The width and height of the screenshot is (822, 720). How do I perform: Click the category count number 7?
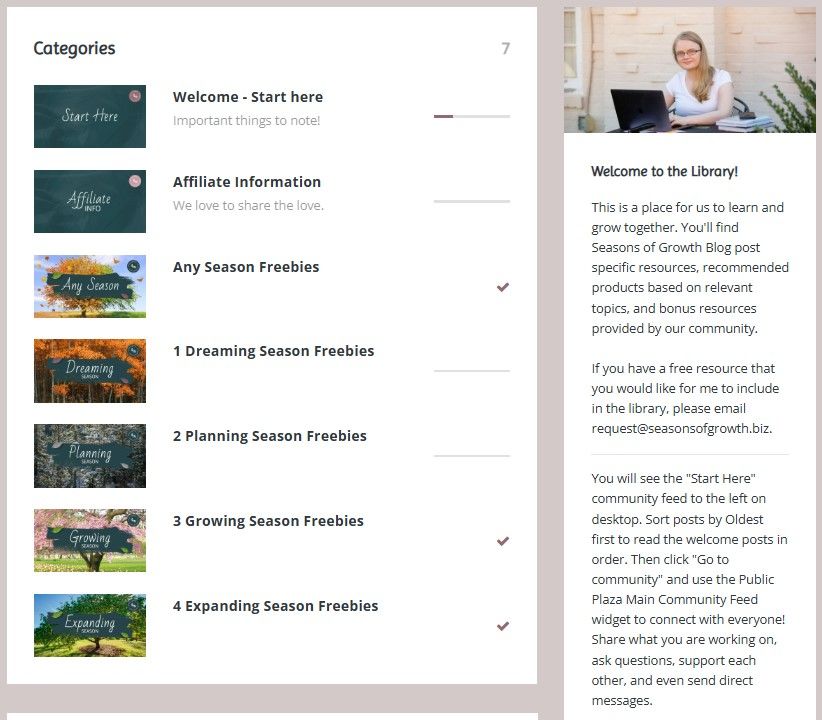pyautogui.click(x=505, y=49)
